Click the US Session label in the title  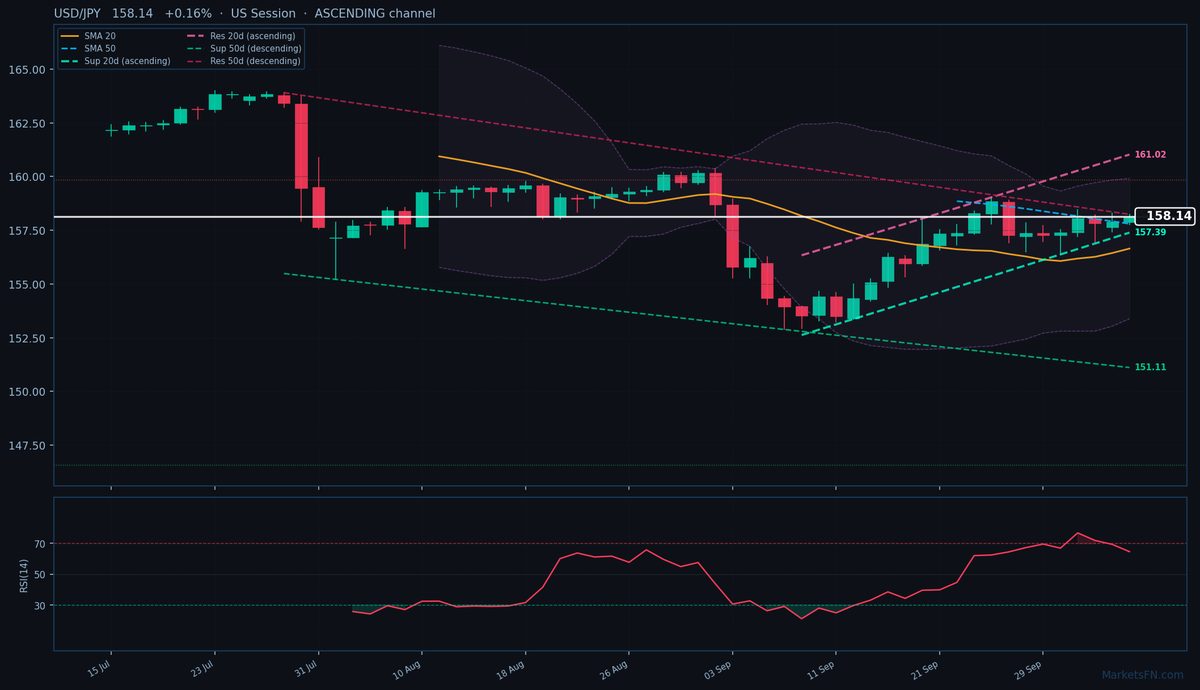click(x=263, y=14)
